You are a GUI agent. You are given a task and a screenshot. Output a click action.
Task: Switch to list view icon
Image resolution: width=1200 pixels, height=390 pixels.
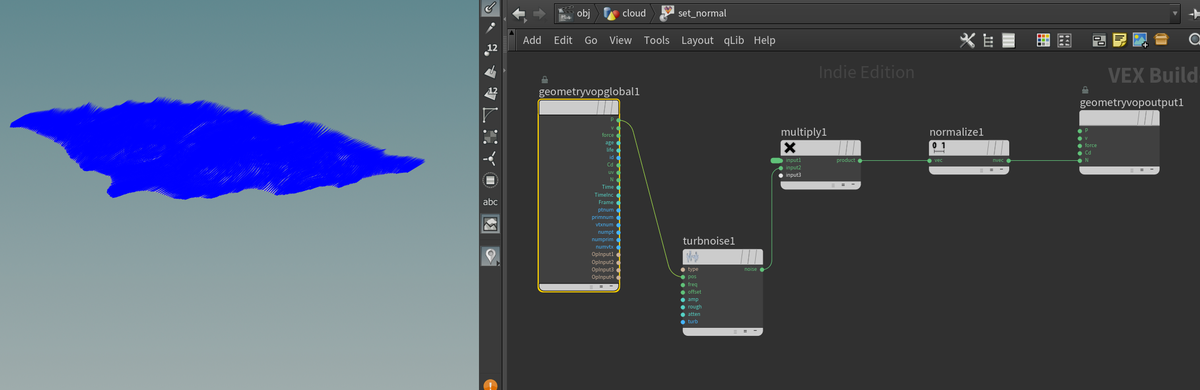[x=1008, y=40]
